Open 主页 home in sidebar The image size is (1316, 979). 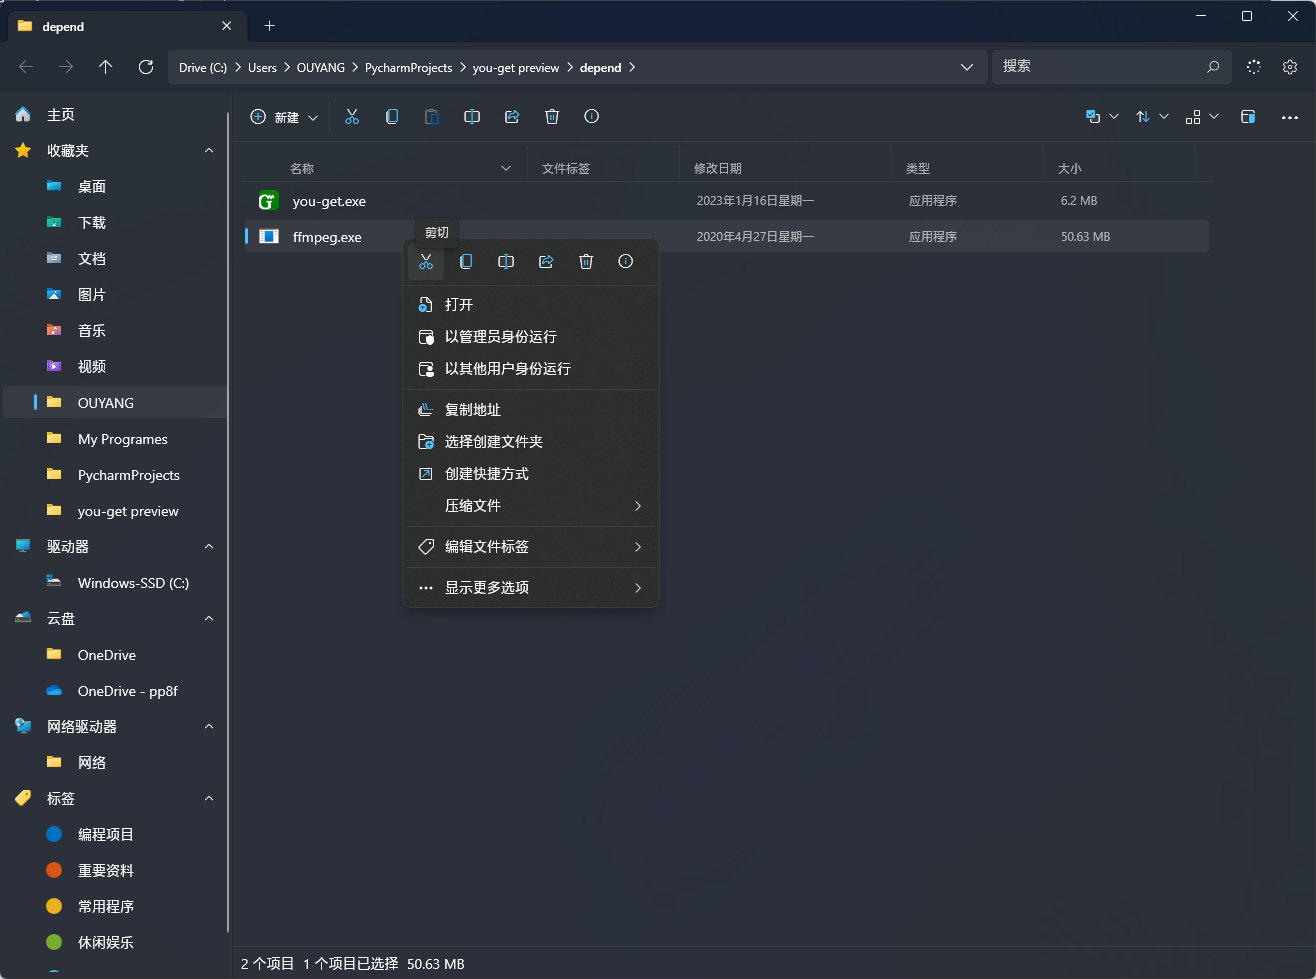pos(116,115)
